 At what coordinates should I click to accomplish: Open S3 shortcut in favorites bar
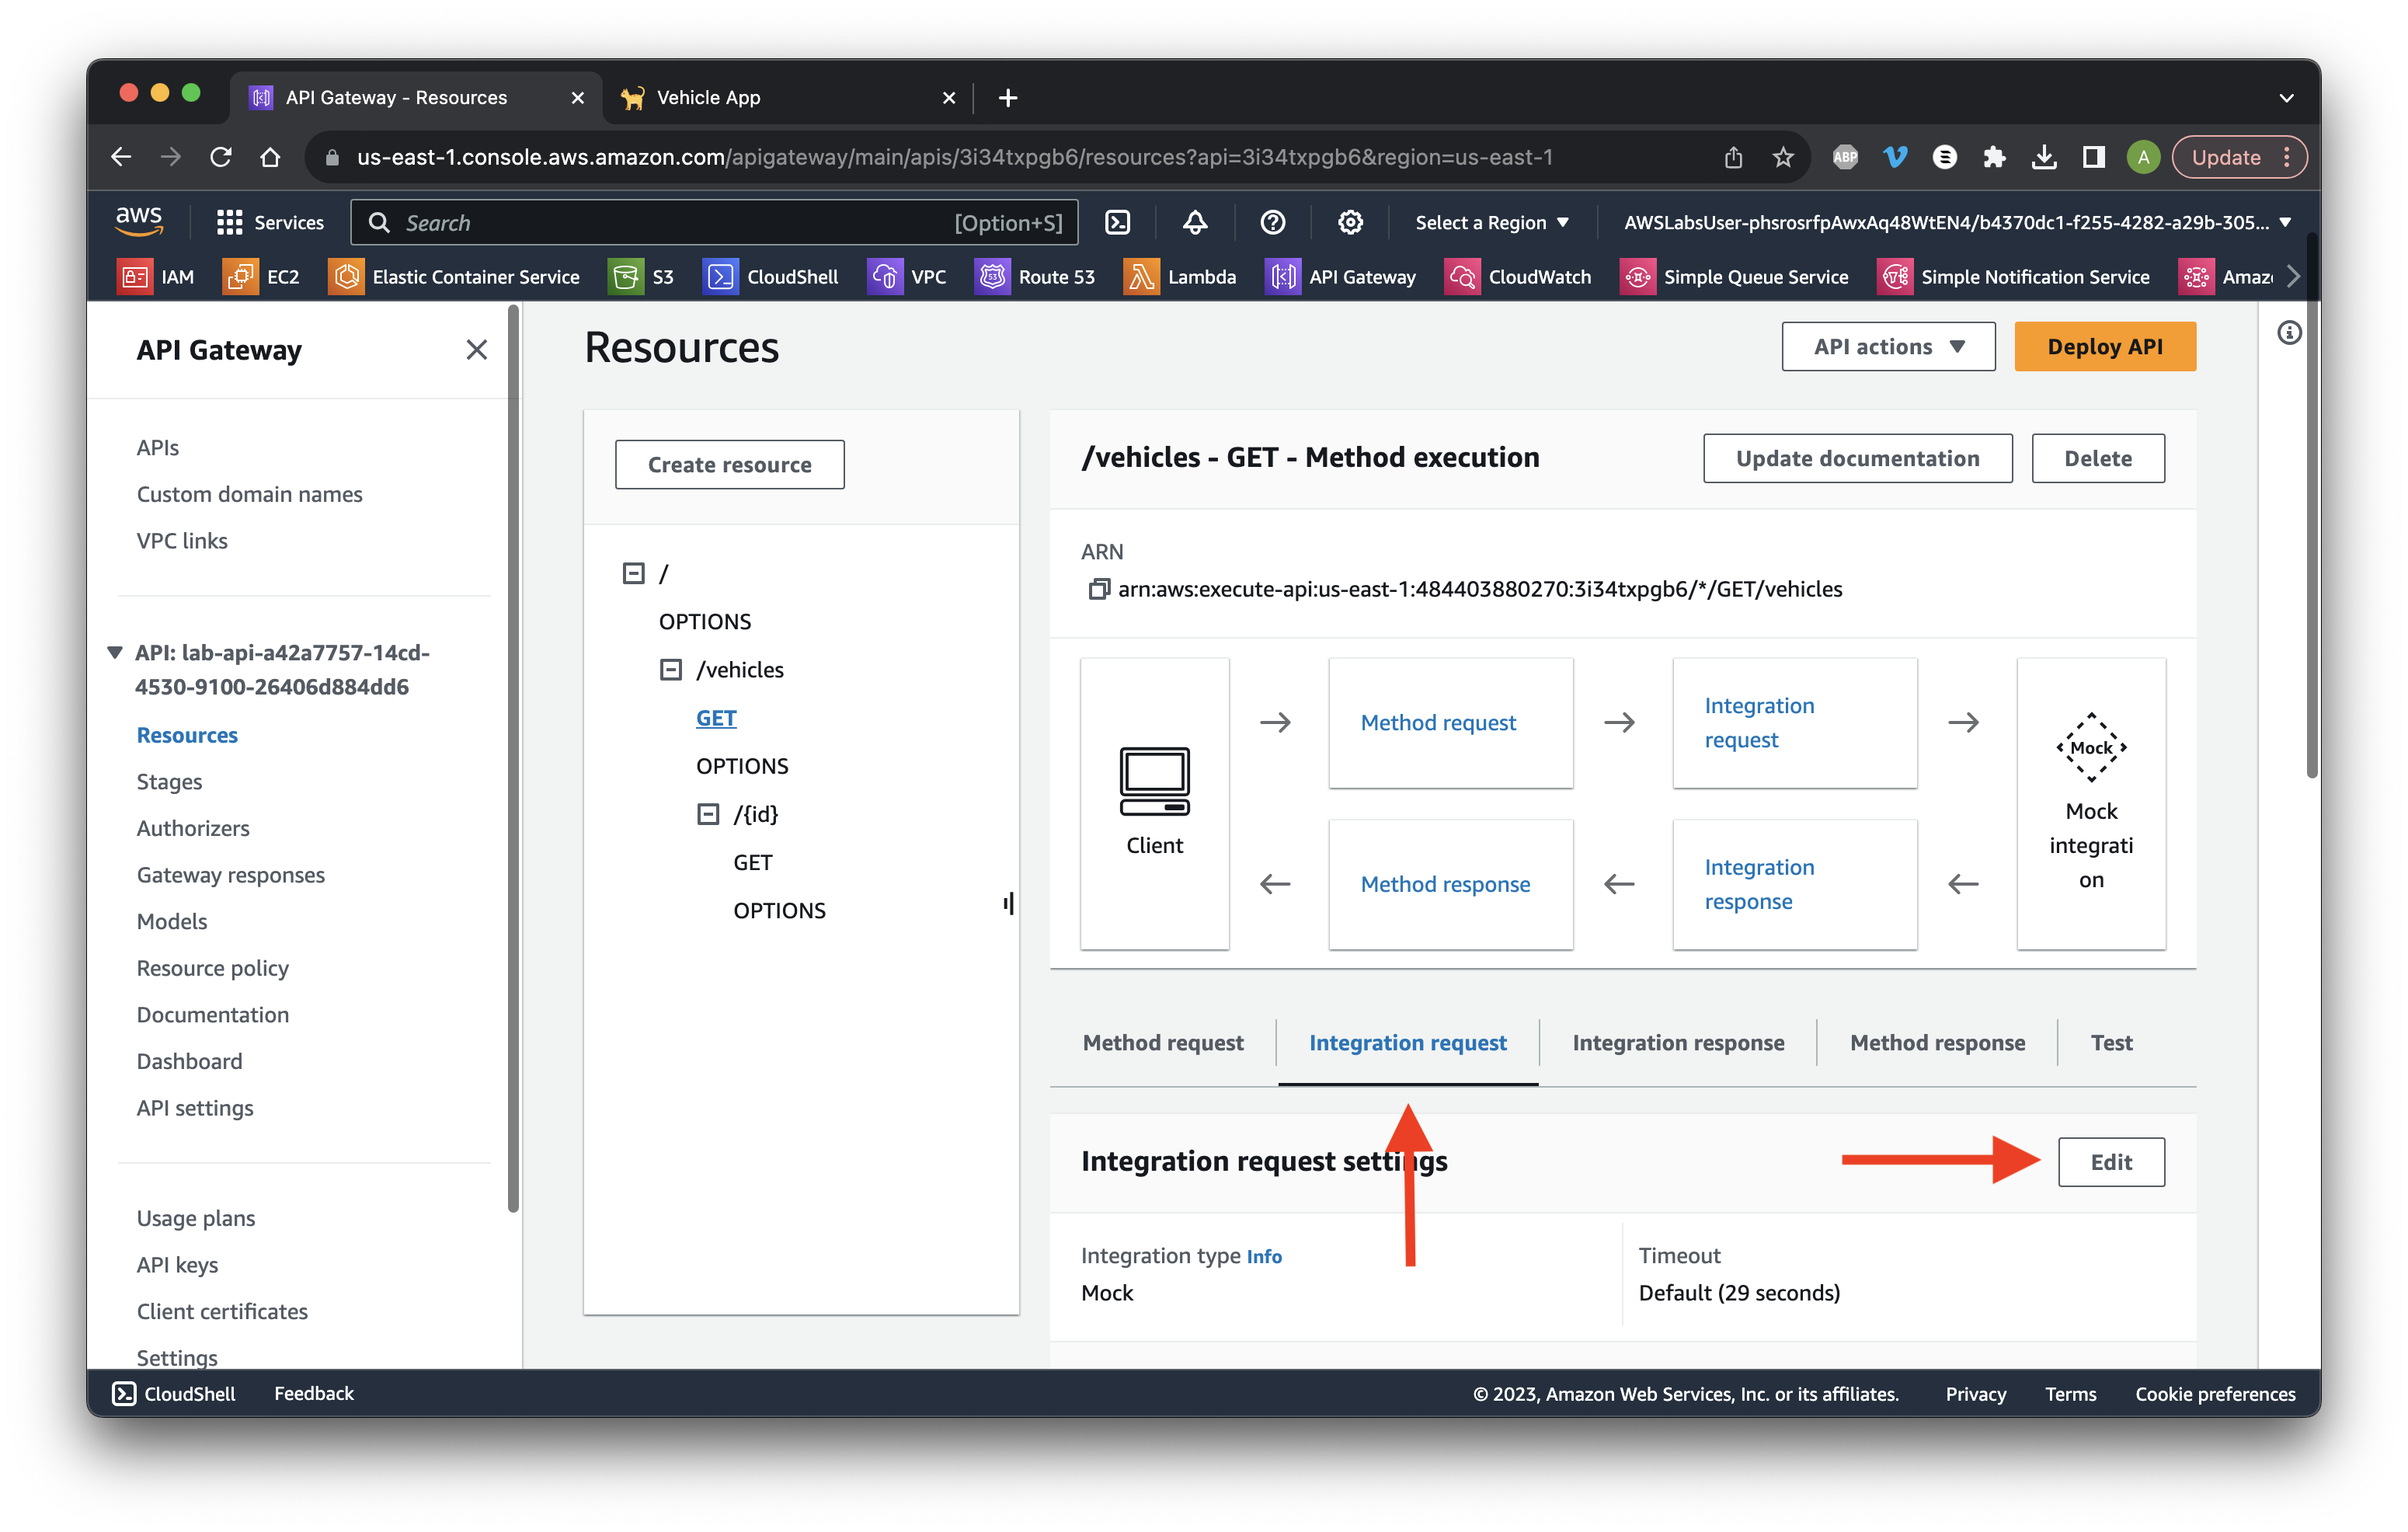pyautogui.click(x=642, y=276)
